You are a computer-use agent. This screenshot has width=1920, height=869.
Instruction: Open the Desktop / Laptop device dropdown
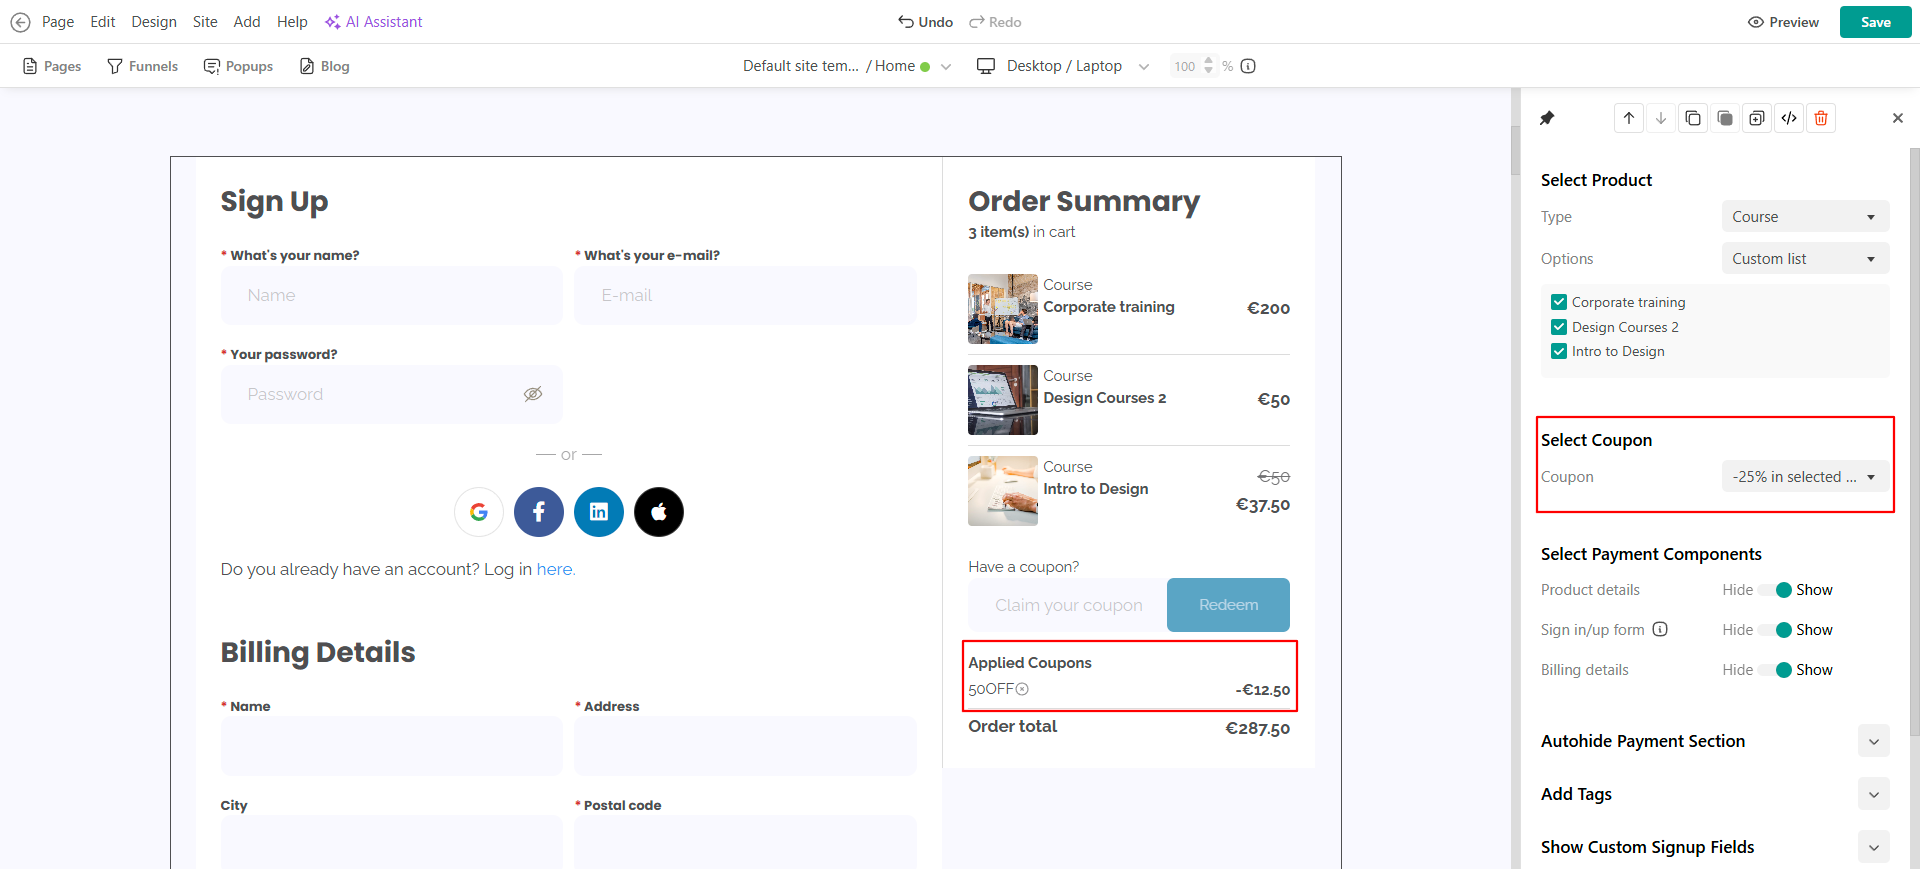pyautogui.click(x=1063, y=66)
